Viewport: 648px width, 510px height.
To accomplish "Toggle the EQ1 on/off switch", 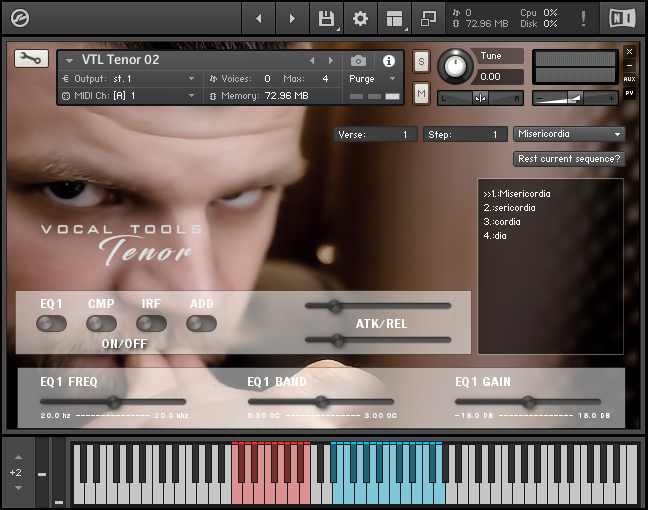I will (51, 323).
